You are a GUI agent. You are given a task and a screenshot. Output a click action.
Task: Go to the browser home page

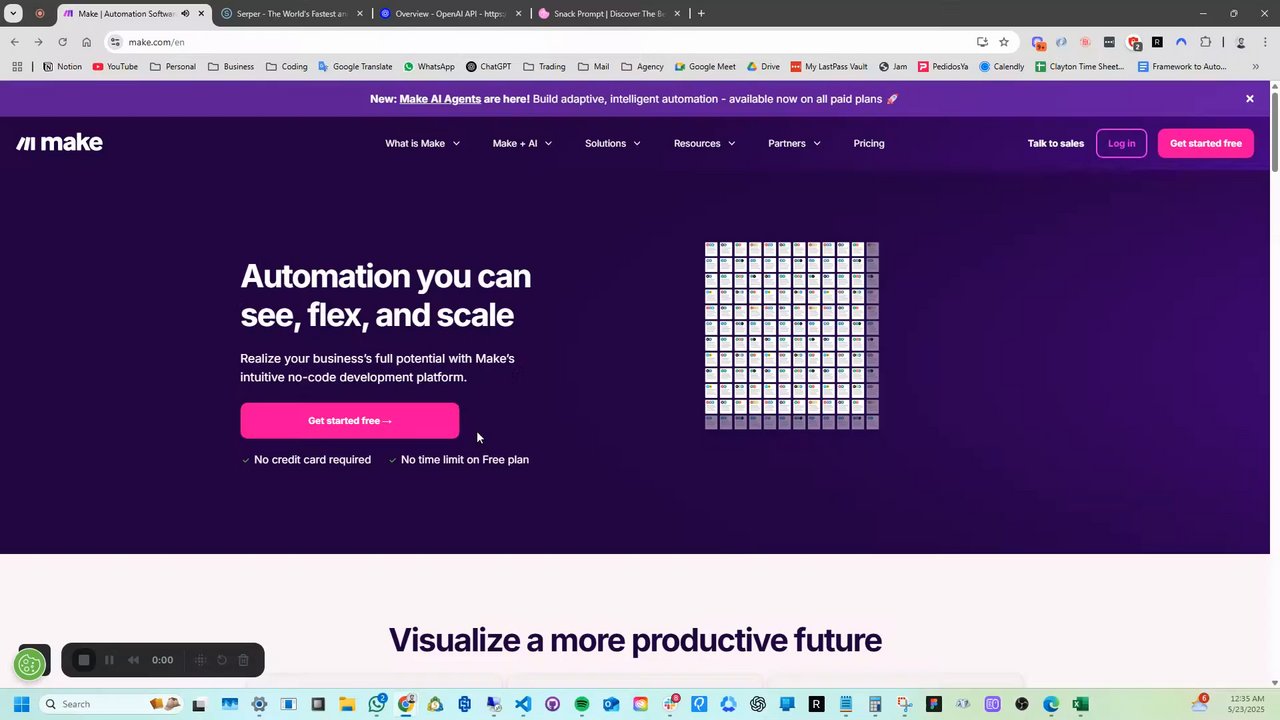coord(86,42)
